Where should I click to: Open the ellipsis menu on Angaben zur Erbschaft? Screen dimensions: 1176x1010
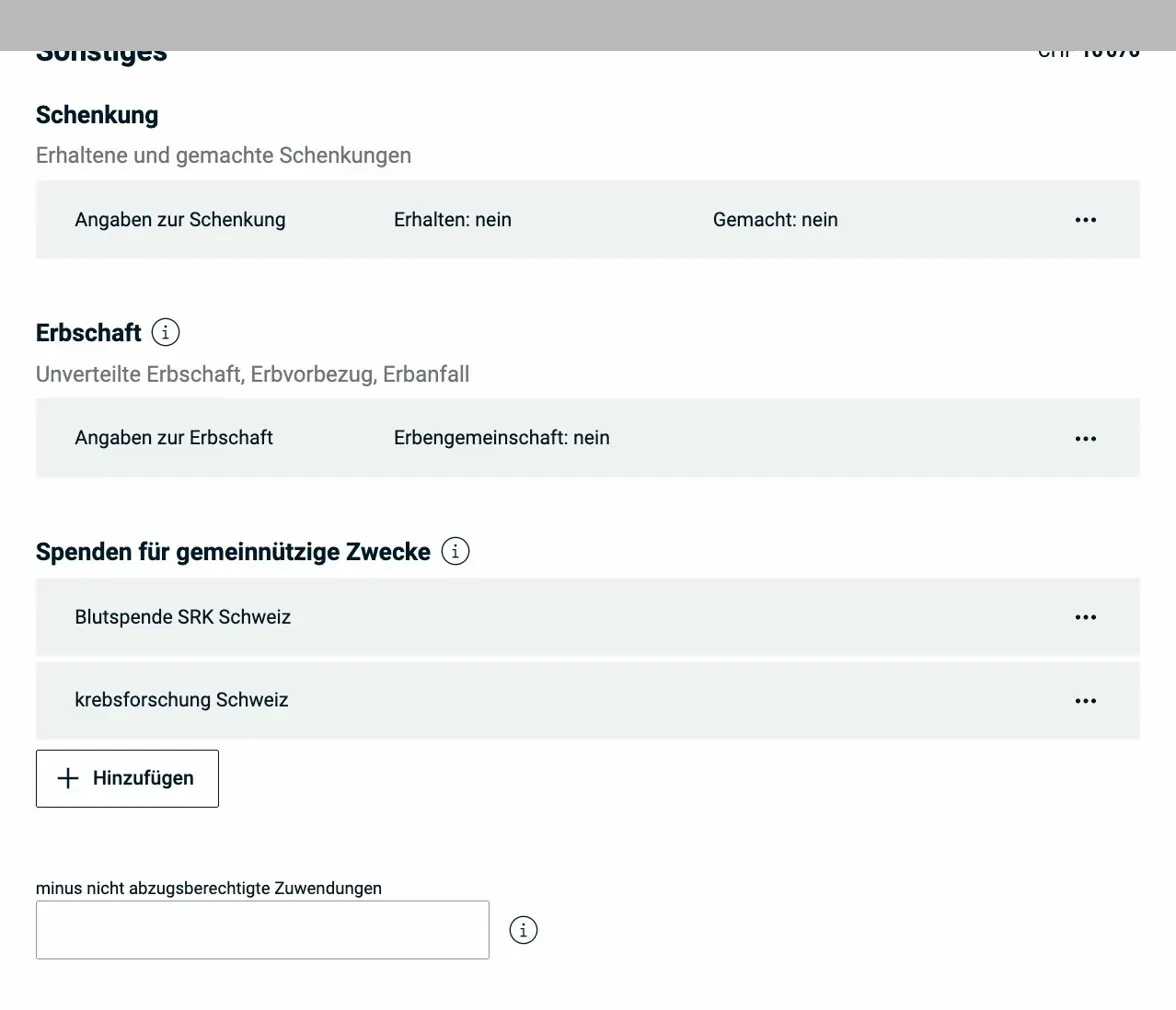1085,438
